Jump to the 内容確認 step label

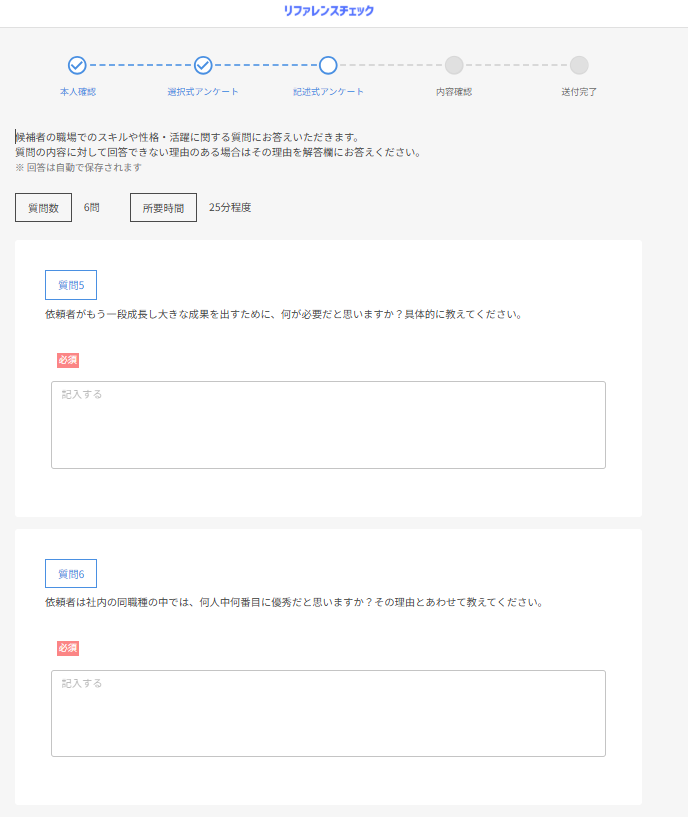[x=454, y=92]
